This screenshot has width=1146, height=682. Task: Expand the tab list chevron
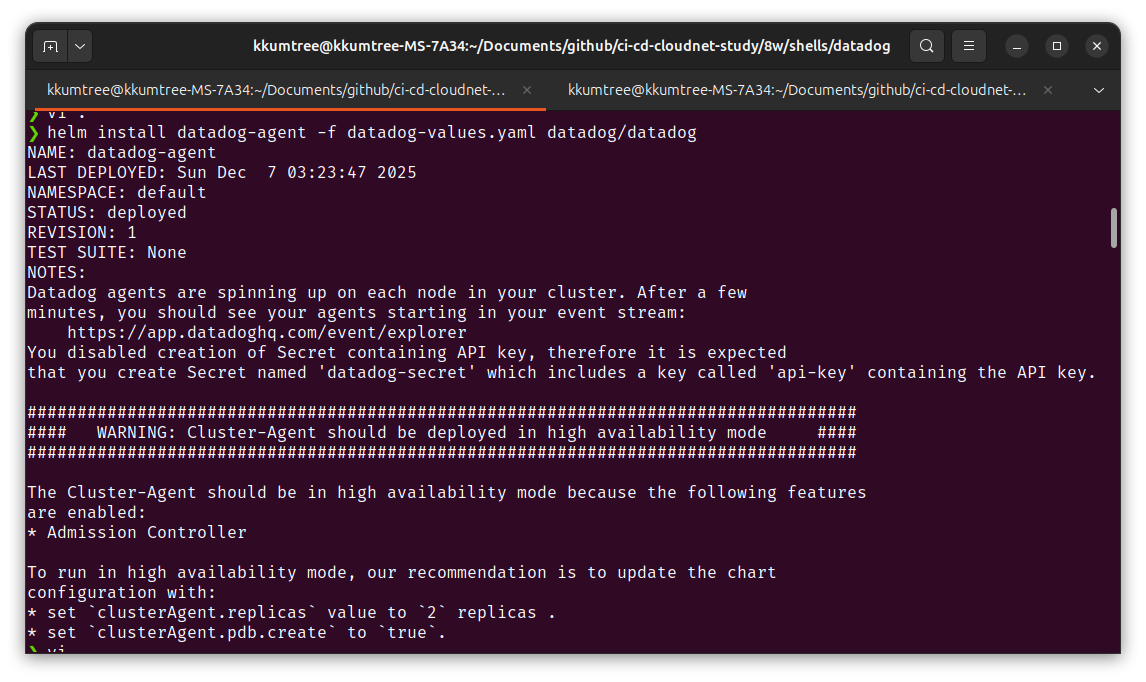click(1098, 91)
